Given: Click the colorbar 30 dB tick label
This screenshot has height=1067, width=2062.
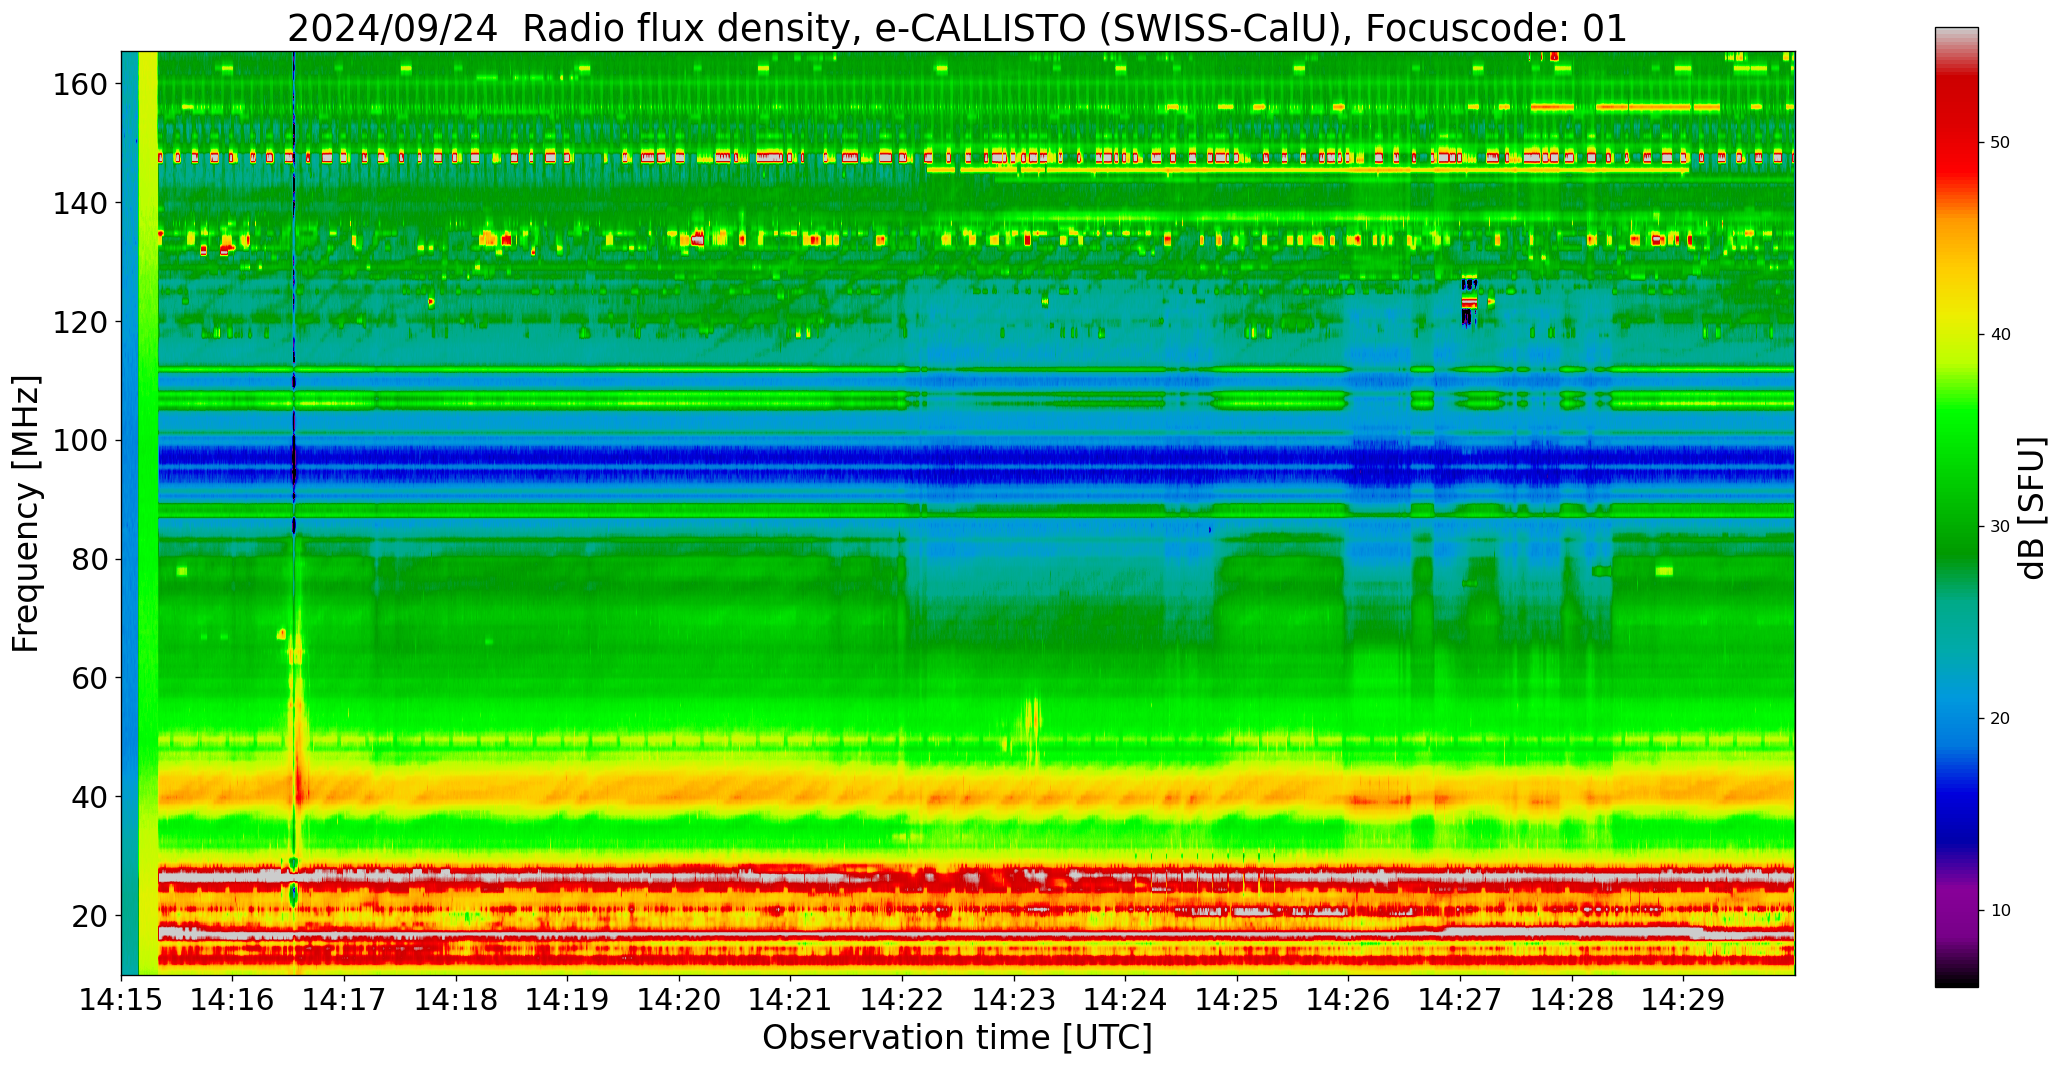Looking at the screenshot, I should point(2000,527).
